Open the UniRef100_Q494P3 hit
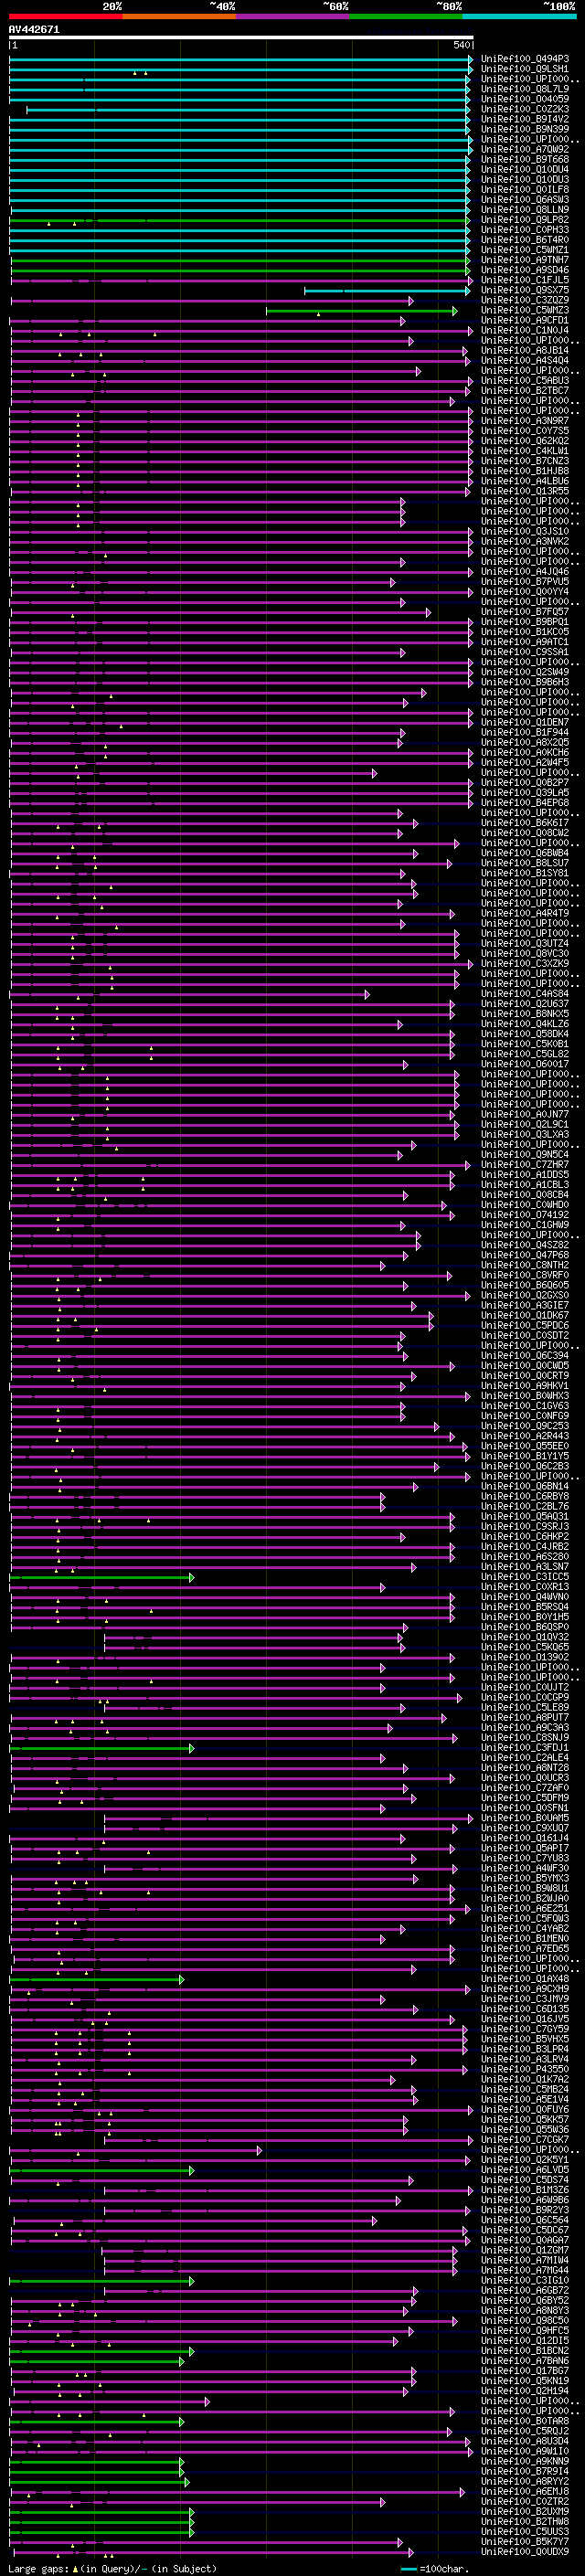Viewport: 585px width, 2576px height. click(525, 59)
